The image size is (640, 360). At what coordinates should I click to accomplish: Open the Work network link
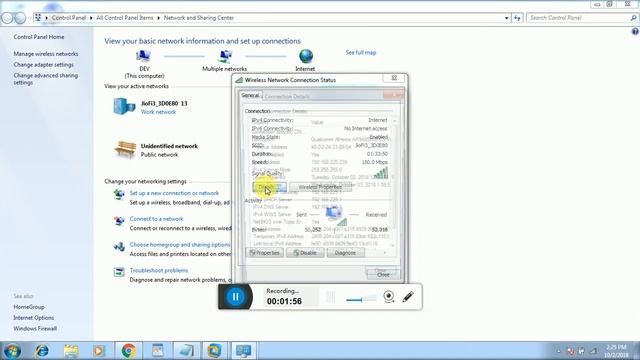(158, 112)
